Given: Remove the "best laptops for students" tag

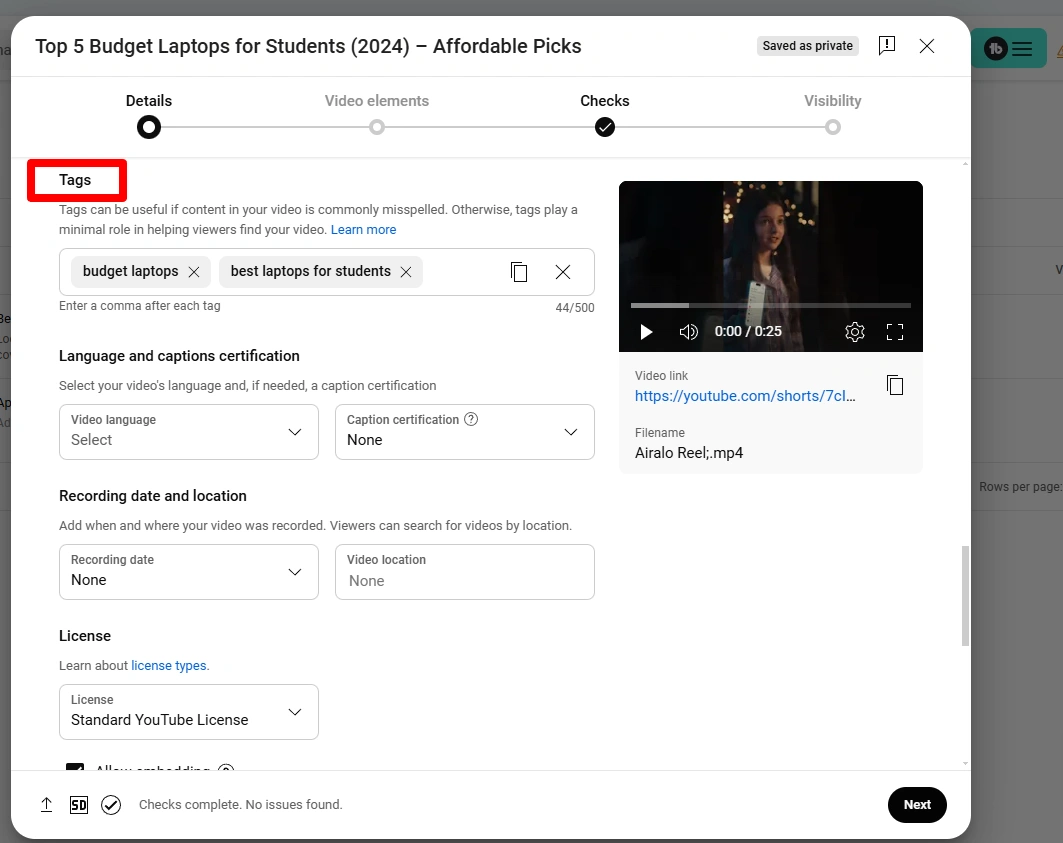Looking at the screenshot, I should tap(406, 272).
